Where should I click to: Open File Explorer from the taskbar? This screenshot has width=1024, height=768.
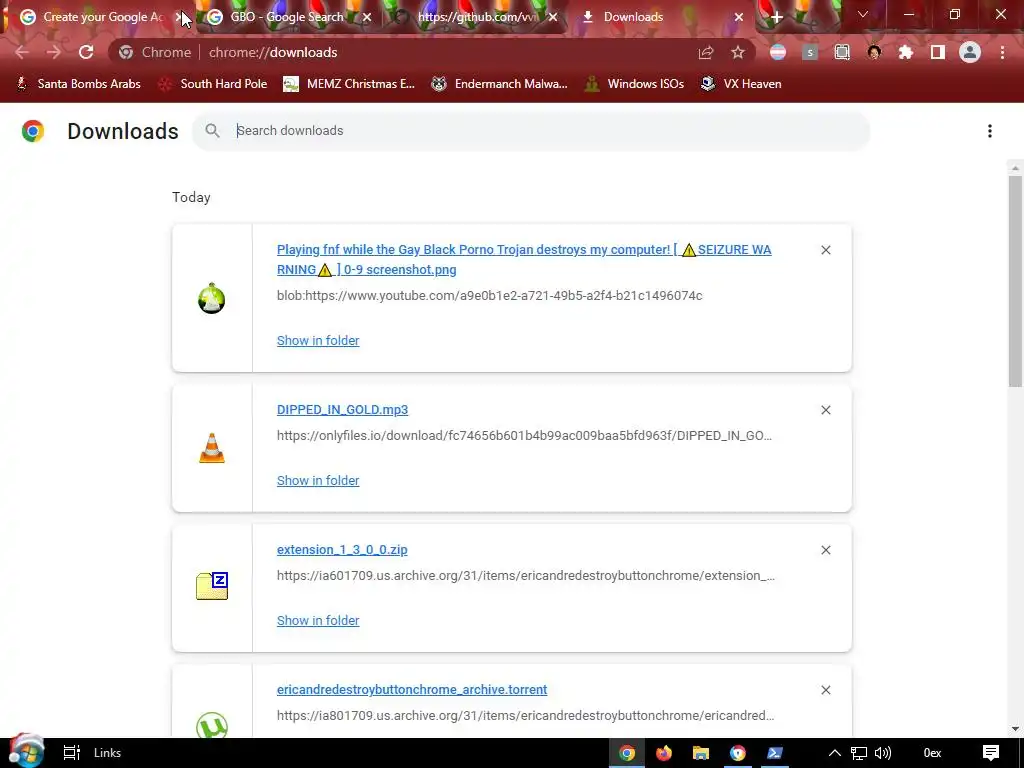[701, 753]
